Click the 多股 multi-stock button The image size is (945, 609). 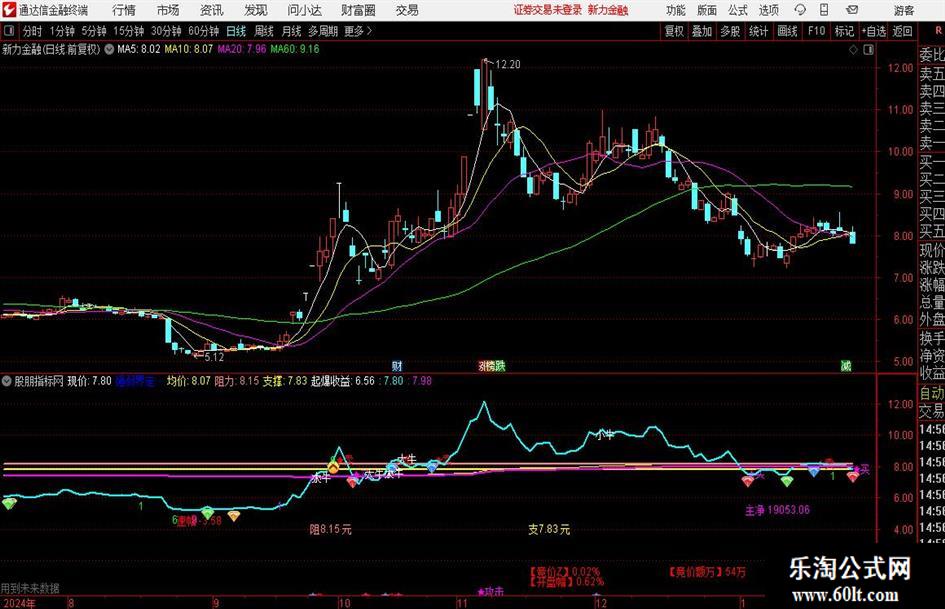coord(730,31)
